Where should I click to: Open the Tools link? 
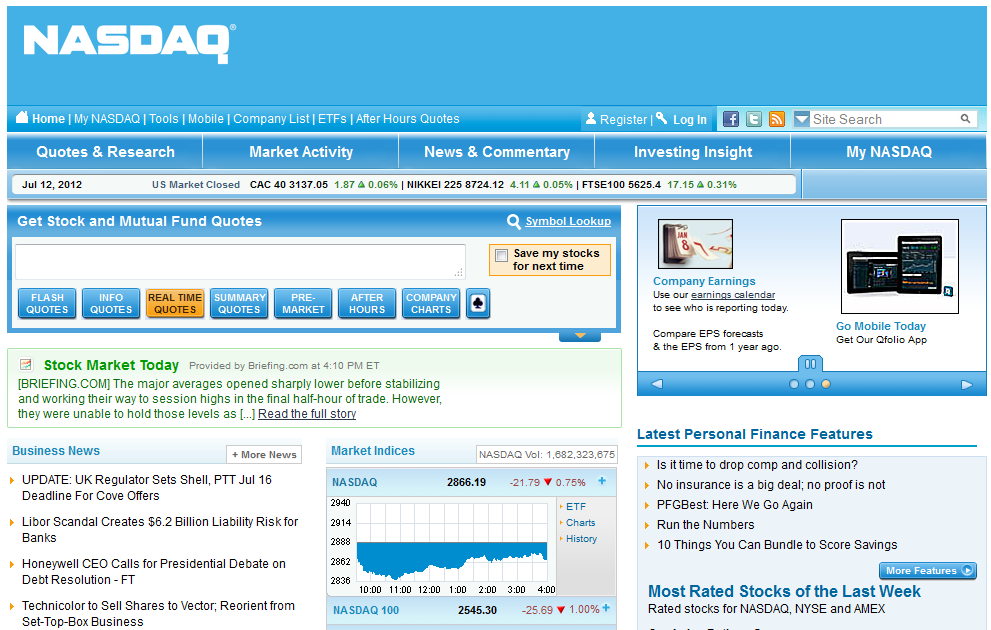point(164,119)
